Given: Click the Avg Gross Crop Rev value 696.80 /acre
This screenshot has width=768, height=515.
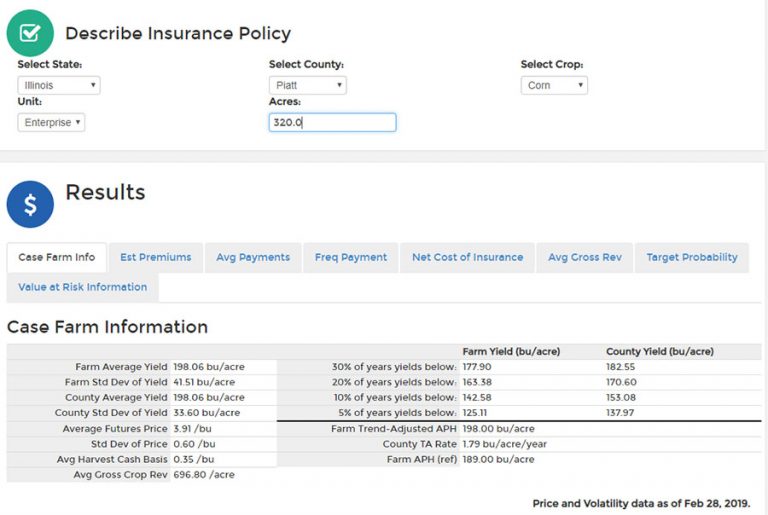Looking at the screenshot, I should point(204,475).
